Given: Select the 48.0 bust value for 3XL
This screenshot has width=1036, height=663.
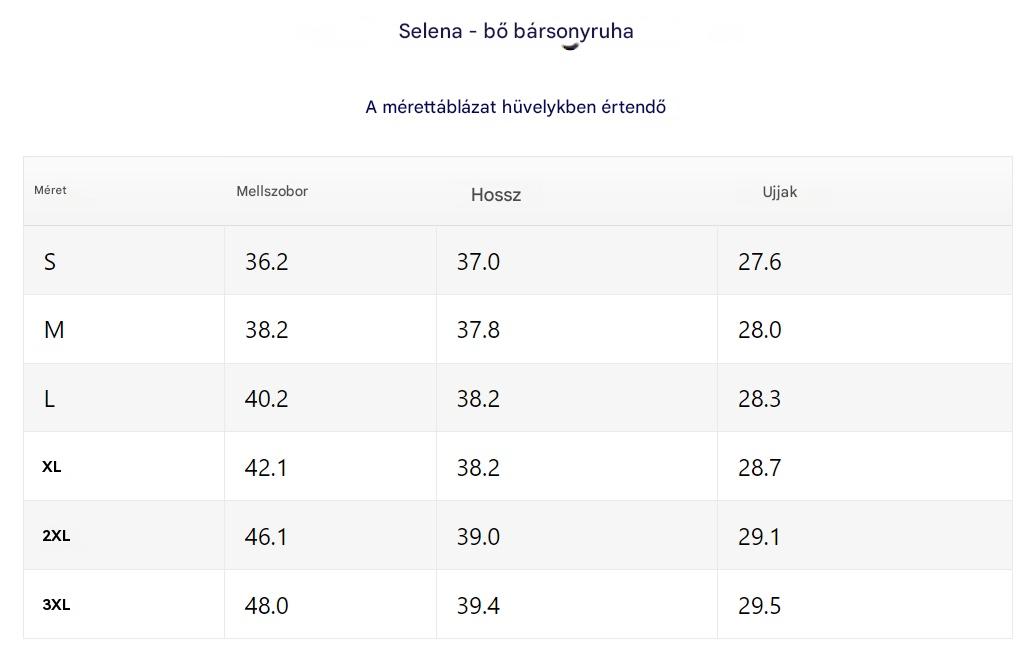Looking at the screenshot, I should pyautogui.click(x=267, y=606).
